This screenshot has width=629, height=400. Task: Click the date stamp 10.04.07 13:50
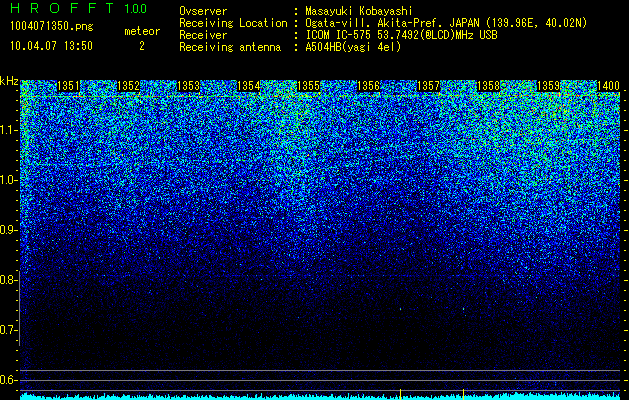51,46
